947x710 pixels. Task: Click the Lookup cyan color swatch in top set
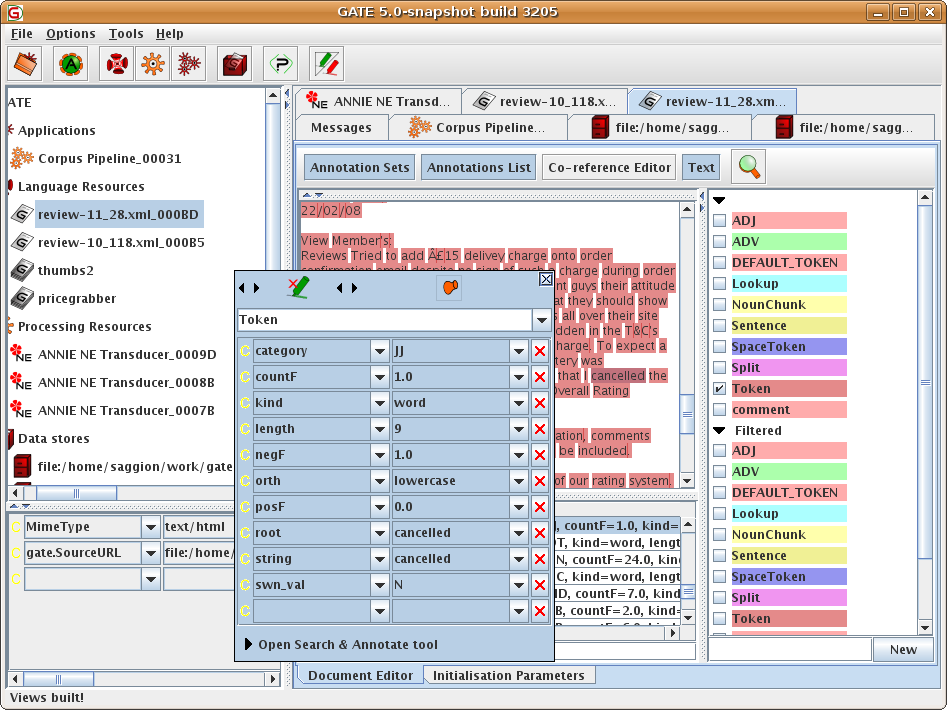click(789, 284)
